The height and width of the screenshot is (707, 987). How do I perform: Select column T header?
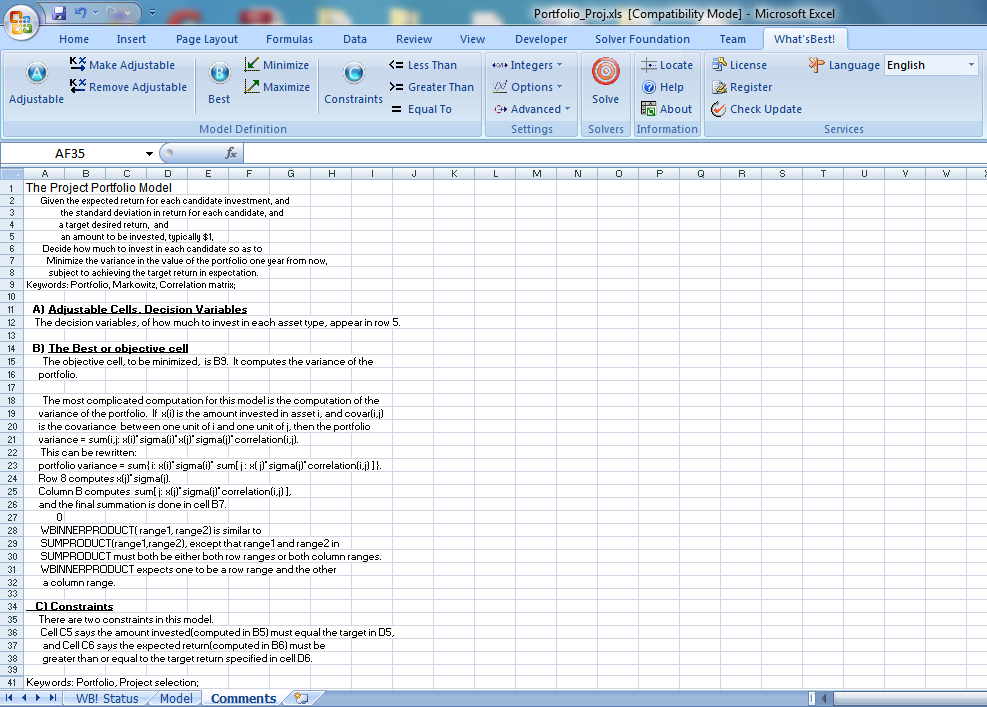[x=823, y=174]
